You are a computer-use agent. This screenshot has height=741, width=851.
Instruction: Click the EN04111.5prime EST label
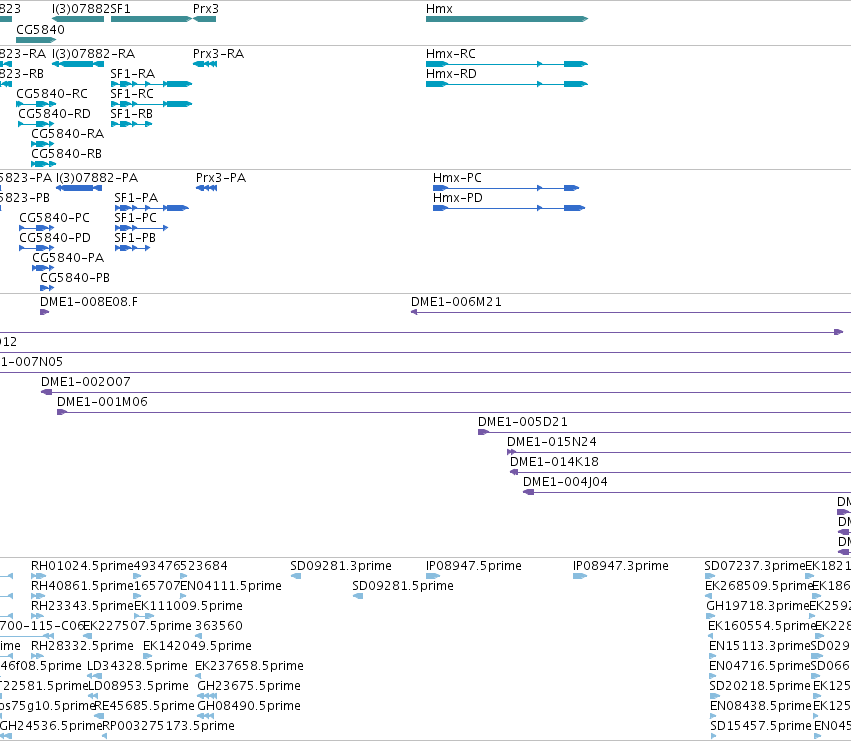231,586
